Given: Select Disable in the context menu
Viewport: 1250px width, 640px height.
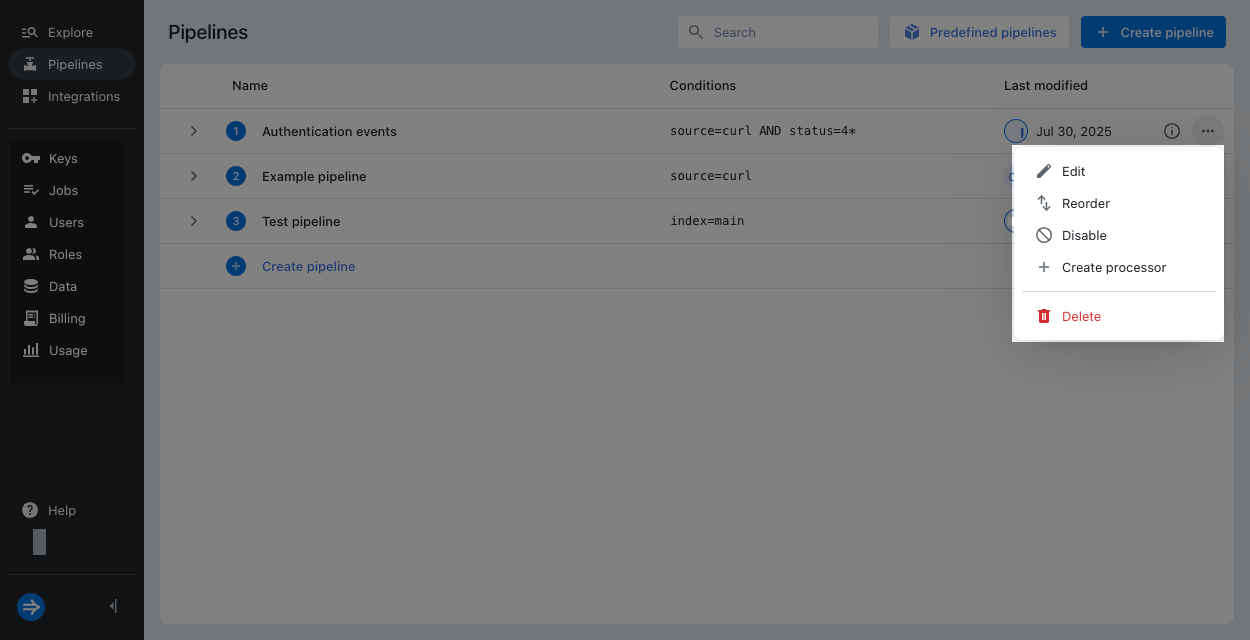Looking at the screenshot, I should point(1084,236).
